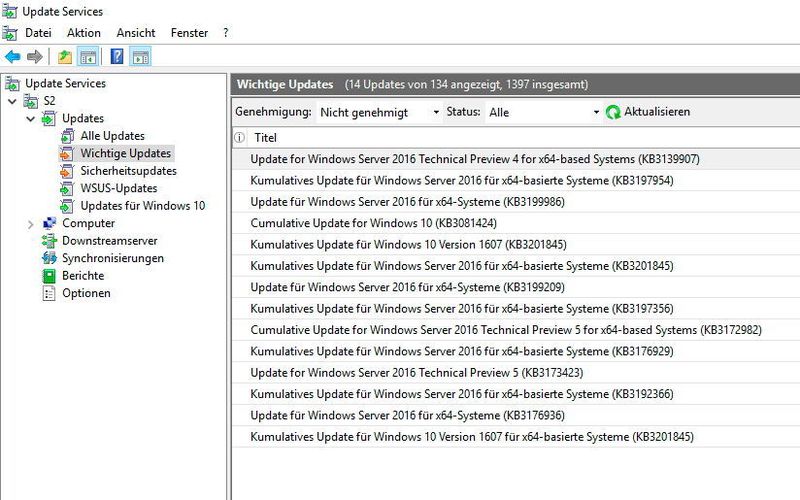Click the WSUS-Updates view icon
Screen dimensions: 800x500
[67, 189]
